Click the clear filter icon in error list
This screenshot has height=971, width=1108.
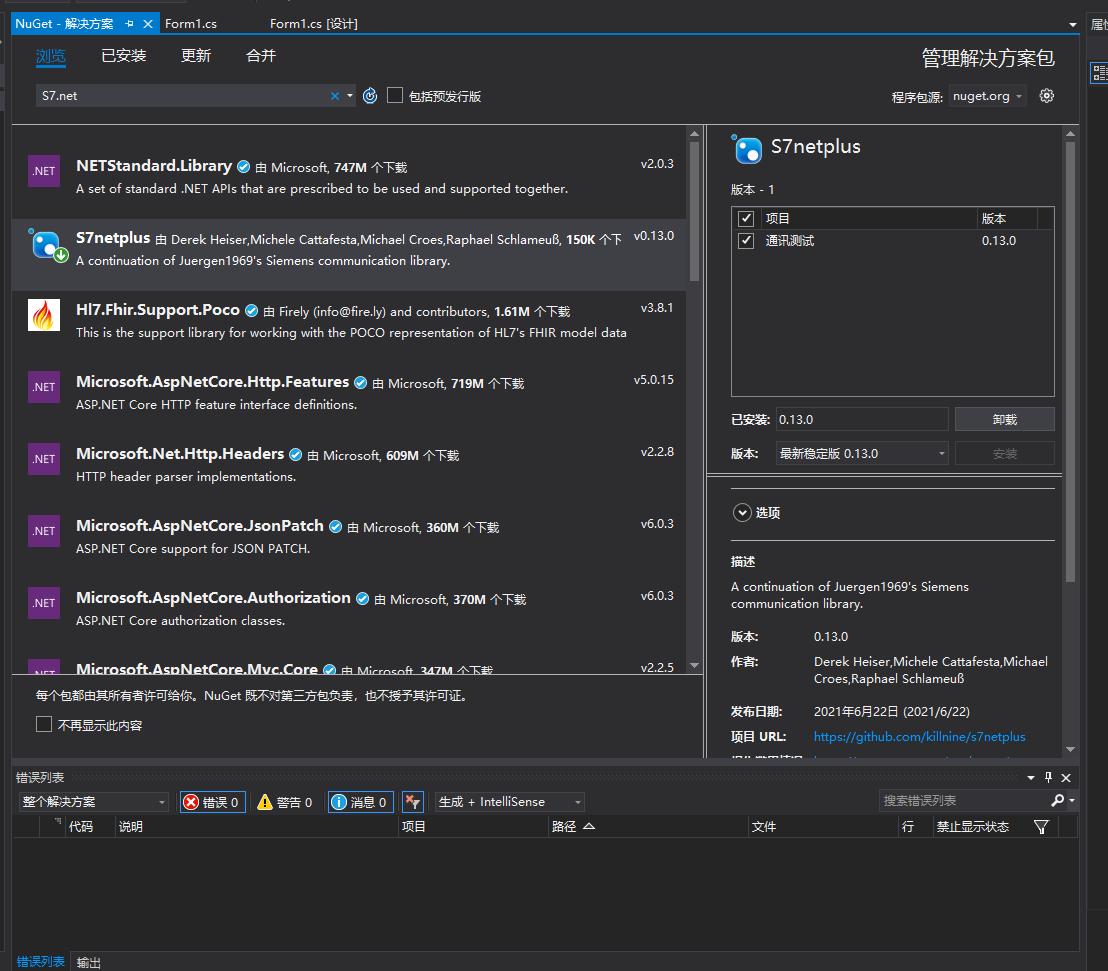coord(413,801)
